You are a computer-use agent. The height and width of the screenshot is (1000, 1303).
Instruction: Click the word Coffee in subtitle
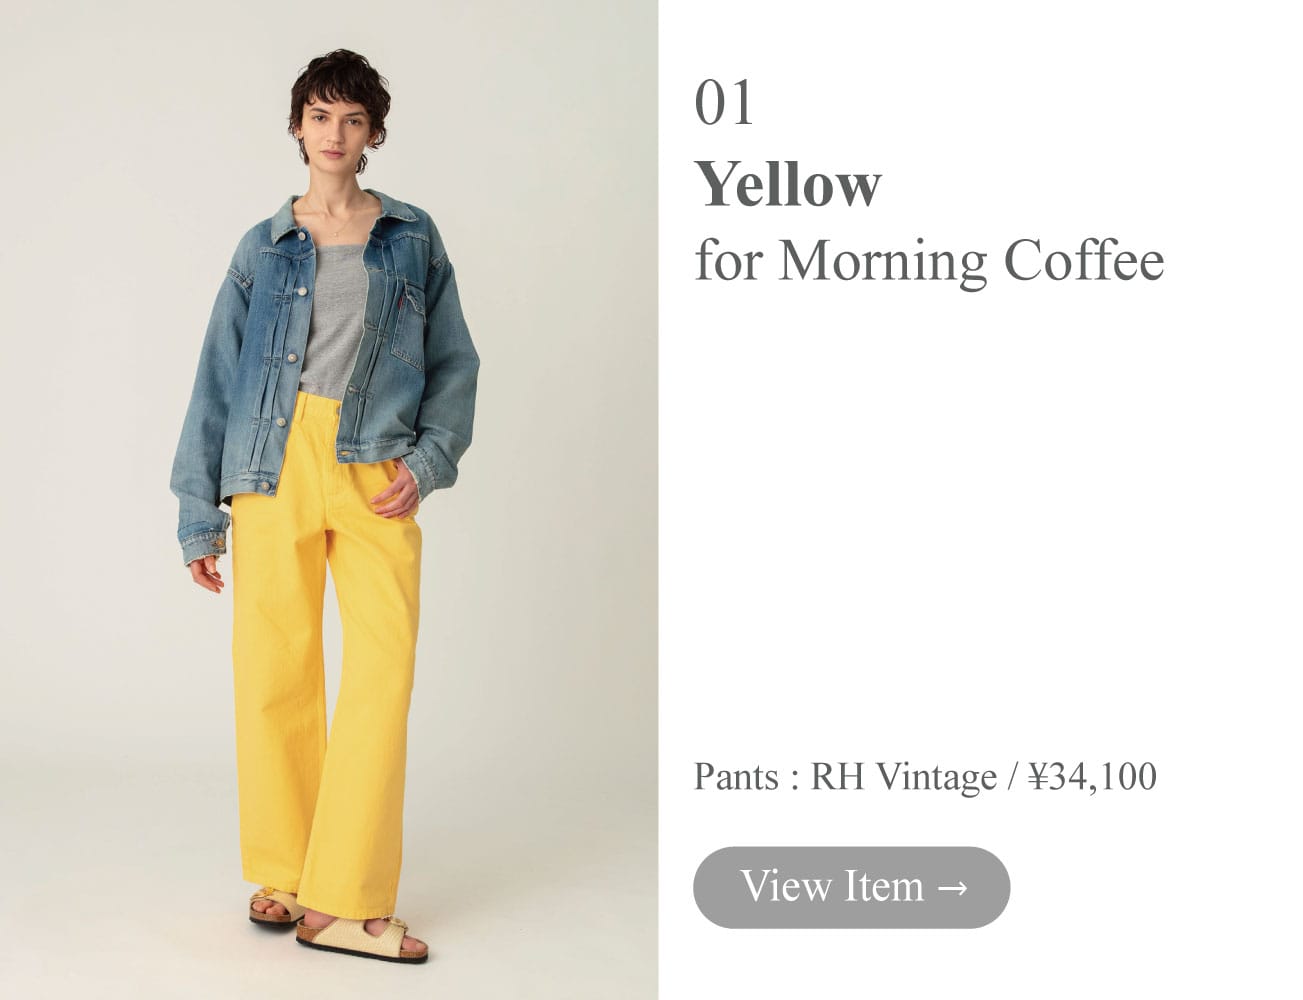coord(1084,260)
